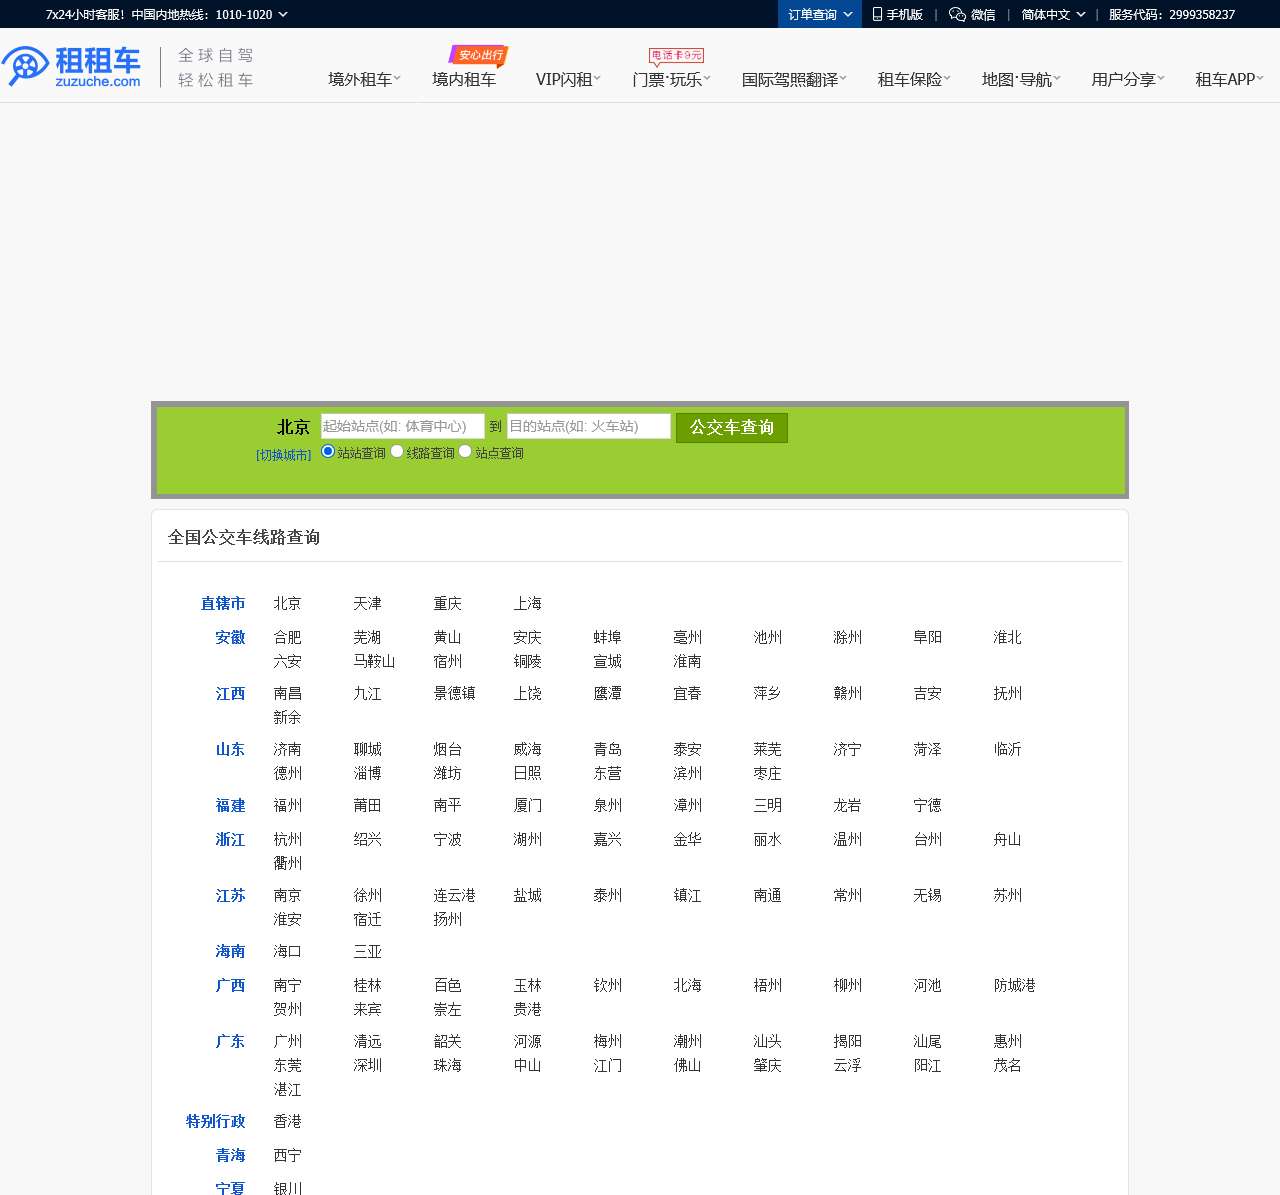This screenshot has height=1195, width=1280.
Task: Open the 租车保险 menu
Action: click(909, 80)
